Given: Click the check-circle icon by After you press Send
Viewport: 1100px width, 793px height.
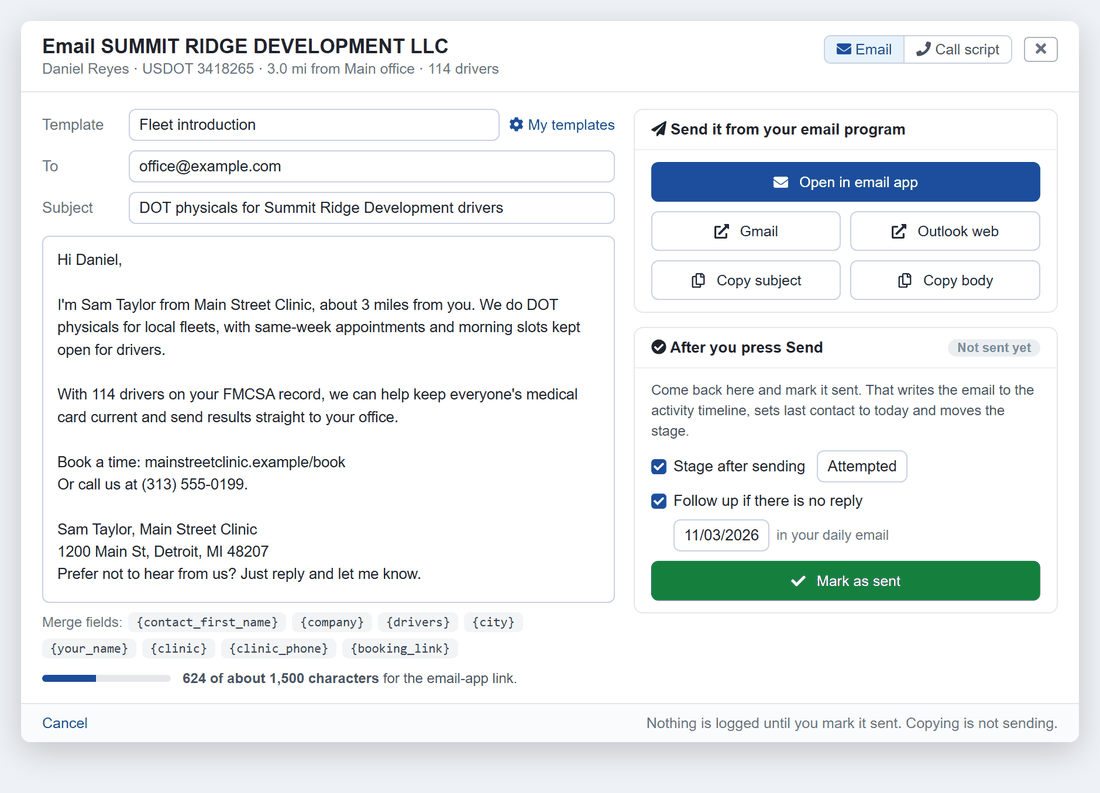Looking at the screenshot, I should click(658, 347).
